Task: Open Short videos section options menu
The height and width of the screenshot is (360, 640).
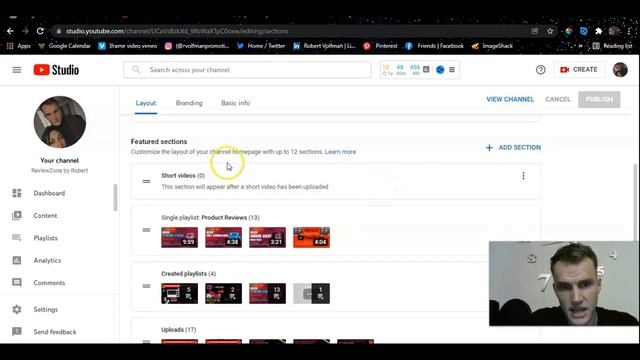Action: click(523, 176)
